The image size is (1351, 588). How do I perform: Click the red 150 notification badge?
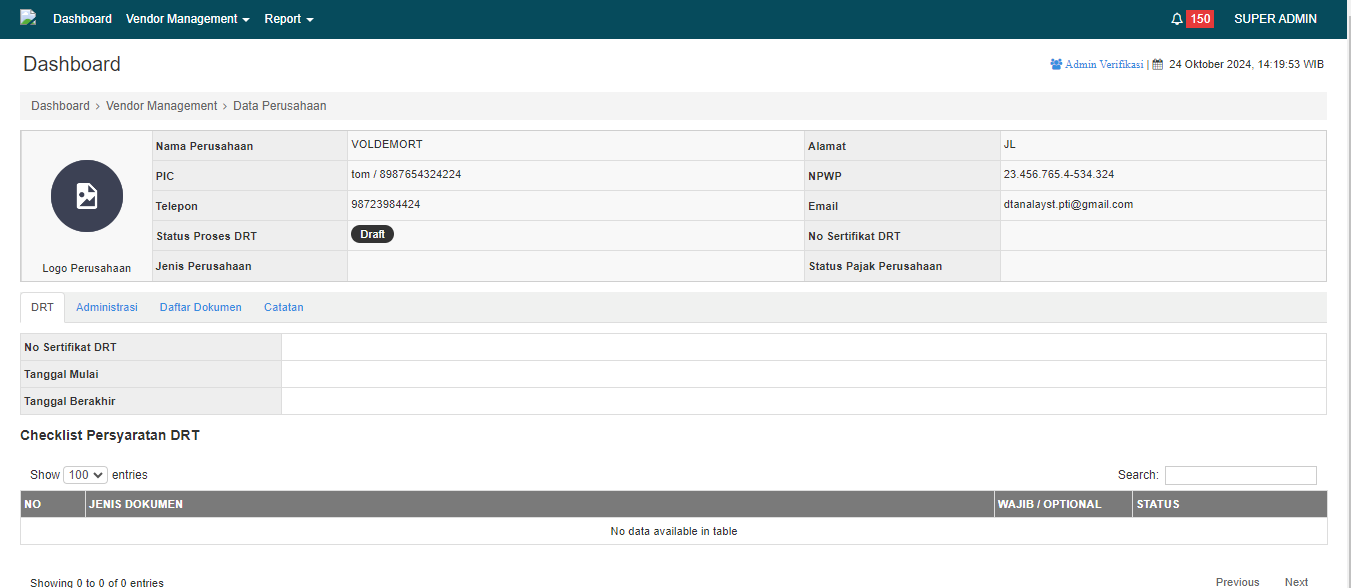point(1200,19)
